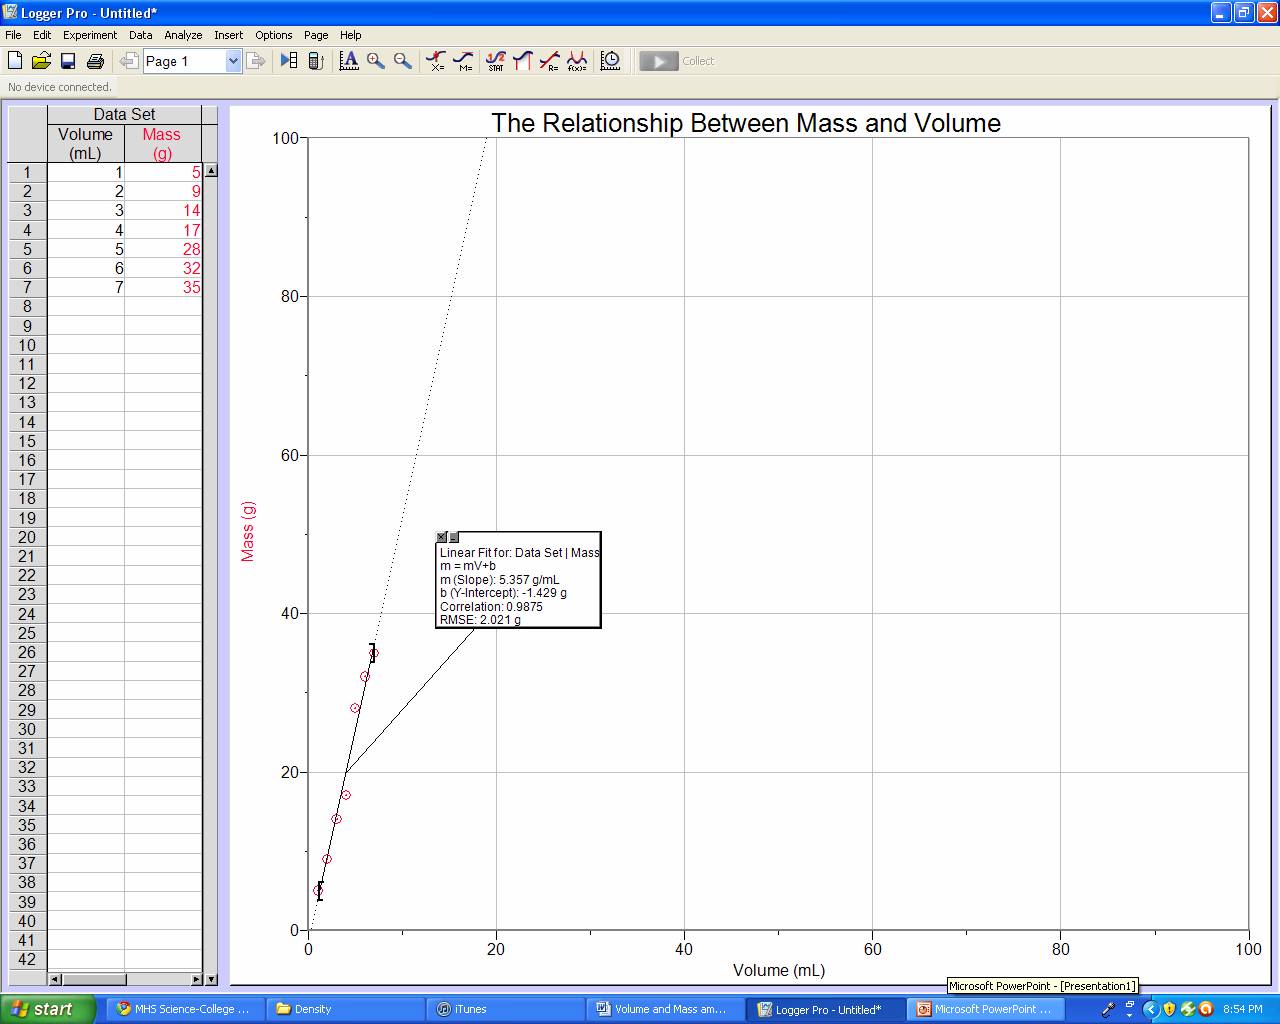Click the import from calculator icon

tap(315, 61)
